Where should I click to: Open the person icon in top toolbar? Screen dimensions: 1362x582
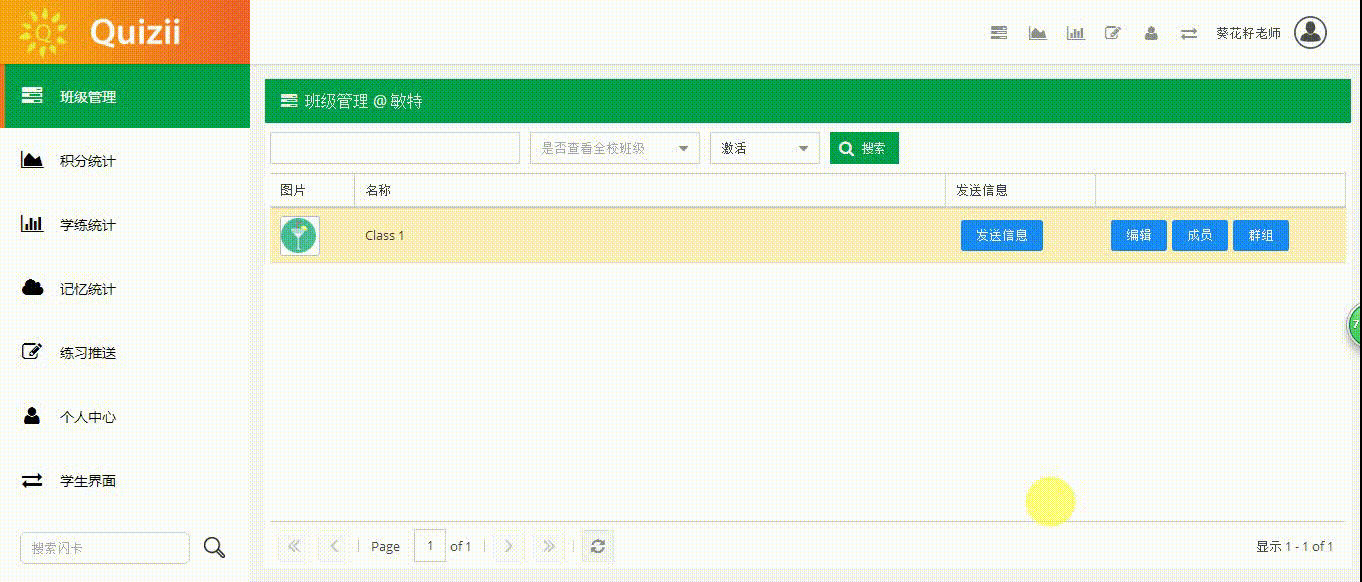pos(1151,33)
